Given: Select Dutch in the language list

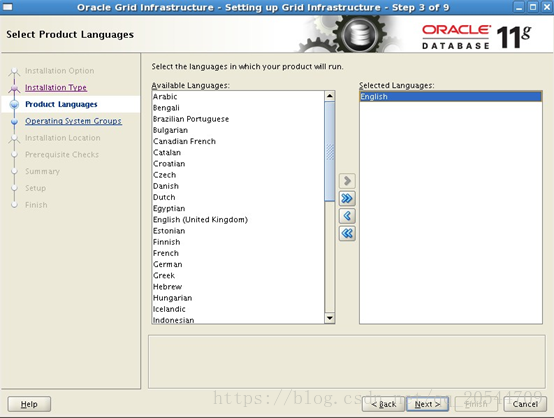Looking at the screenshot, I should 238,197.
